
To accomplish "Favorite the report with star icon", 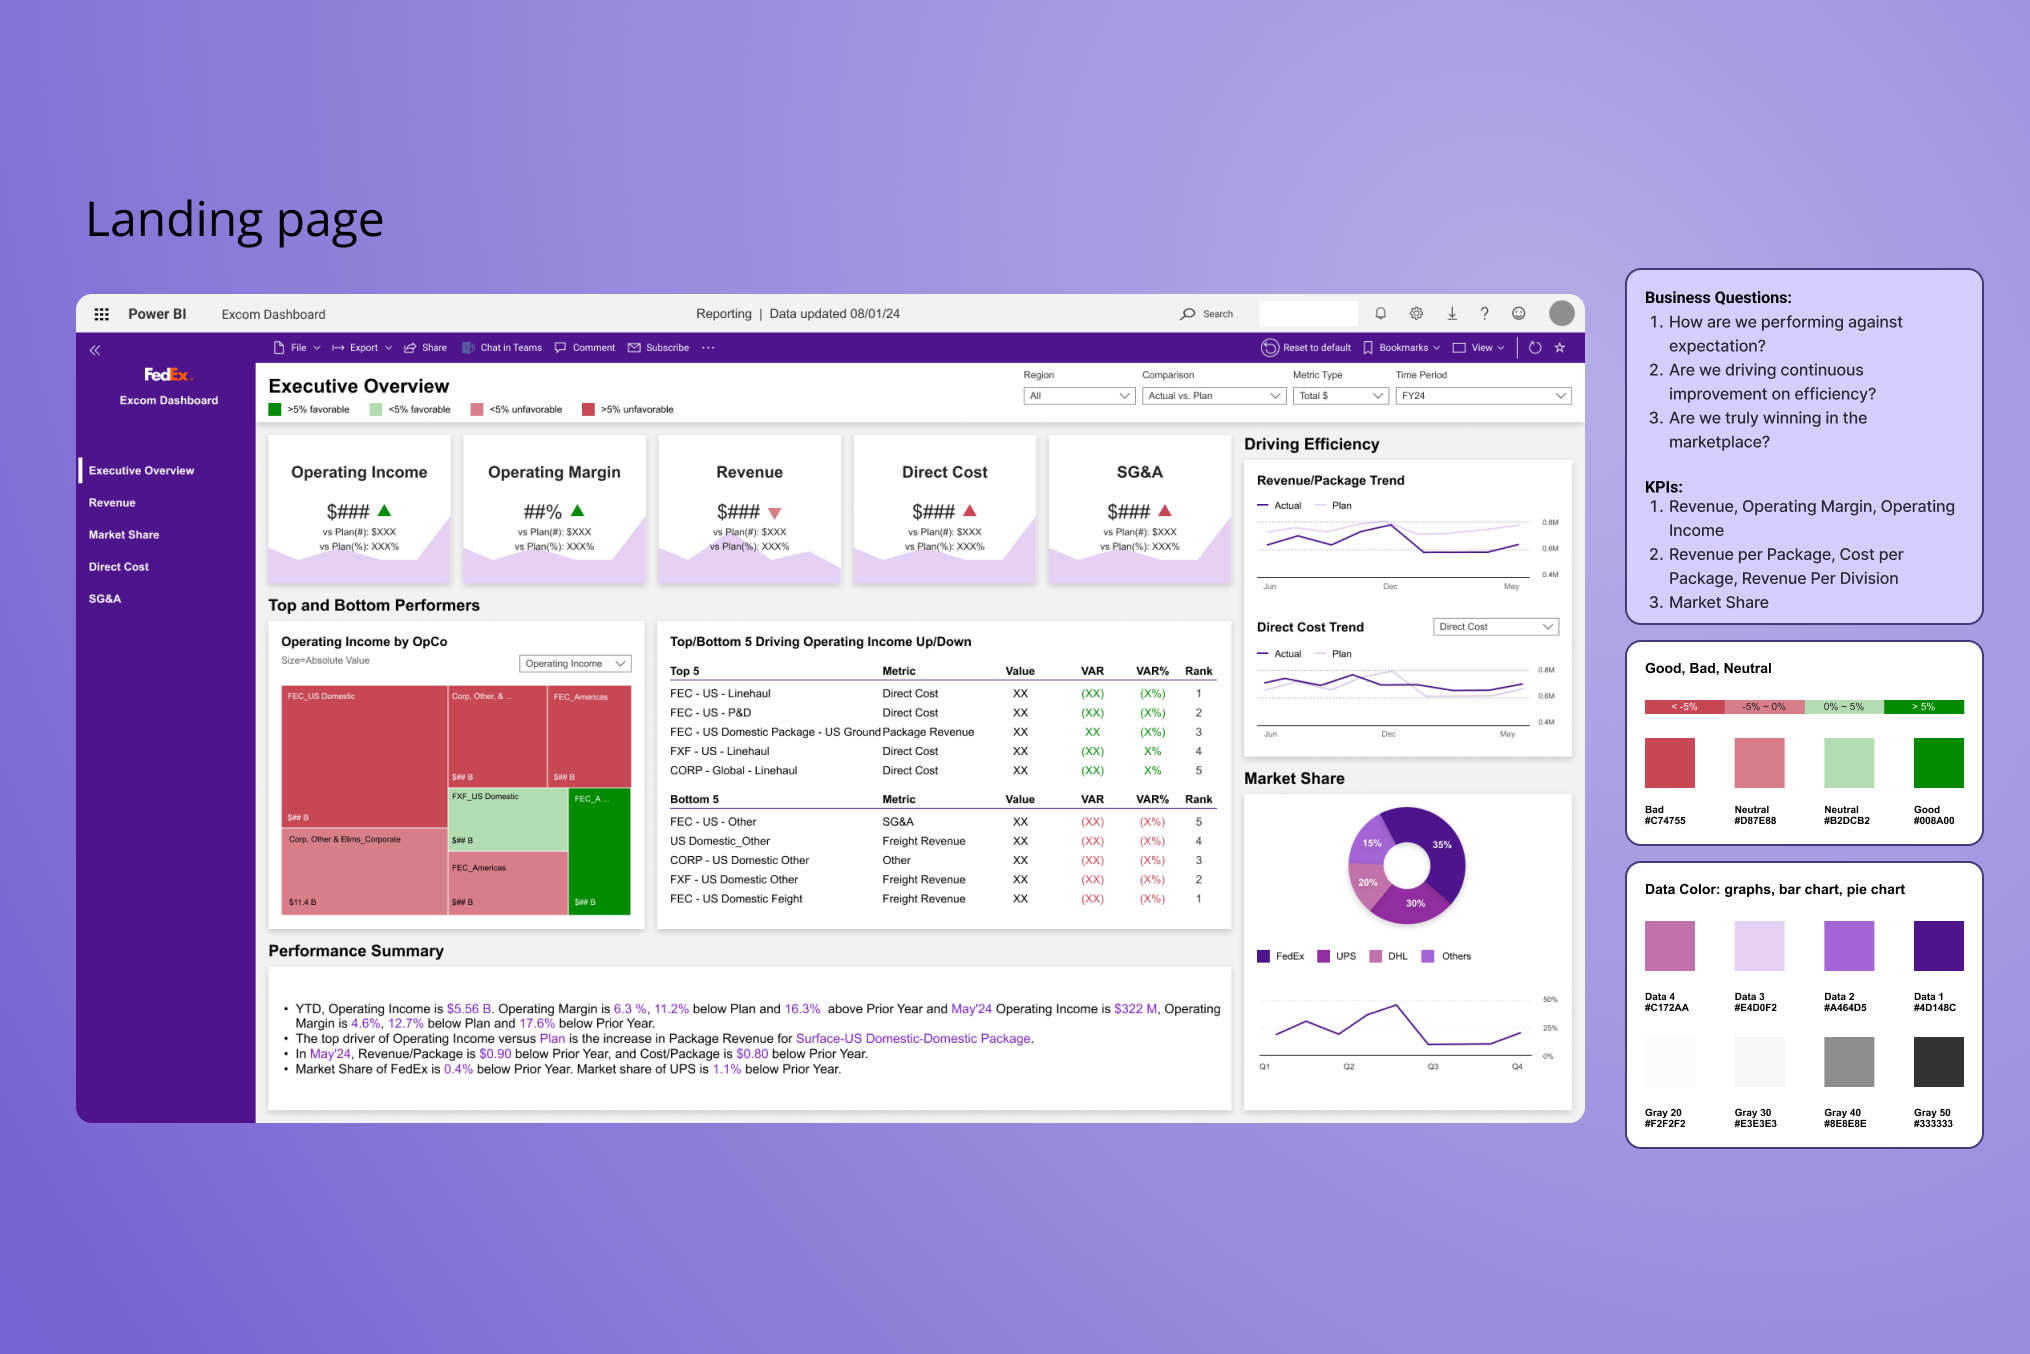I will (1560, 348).
